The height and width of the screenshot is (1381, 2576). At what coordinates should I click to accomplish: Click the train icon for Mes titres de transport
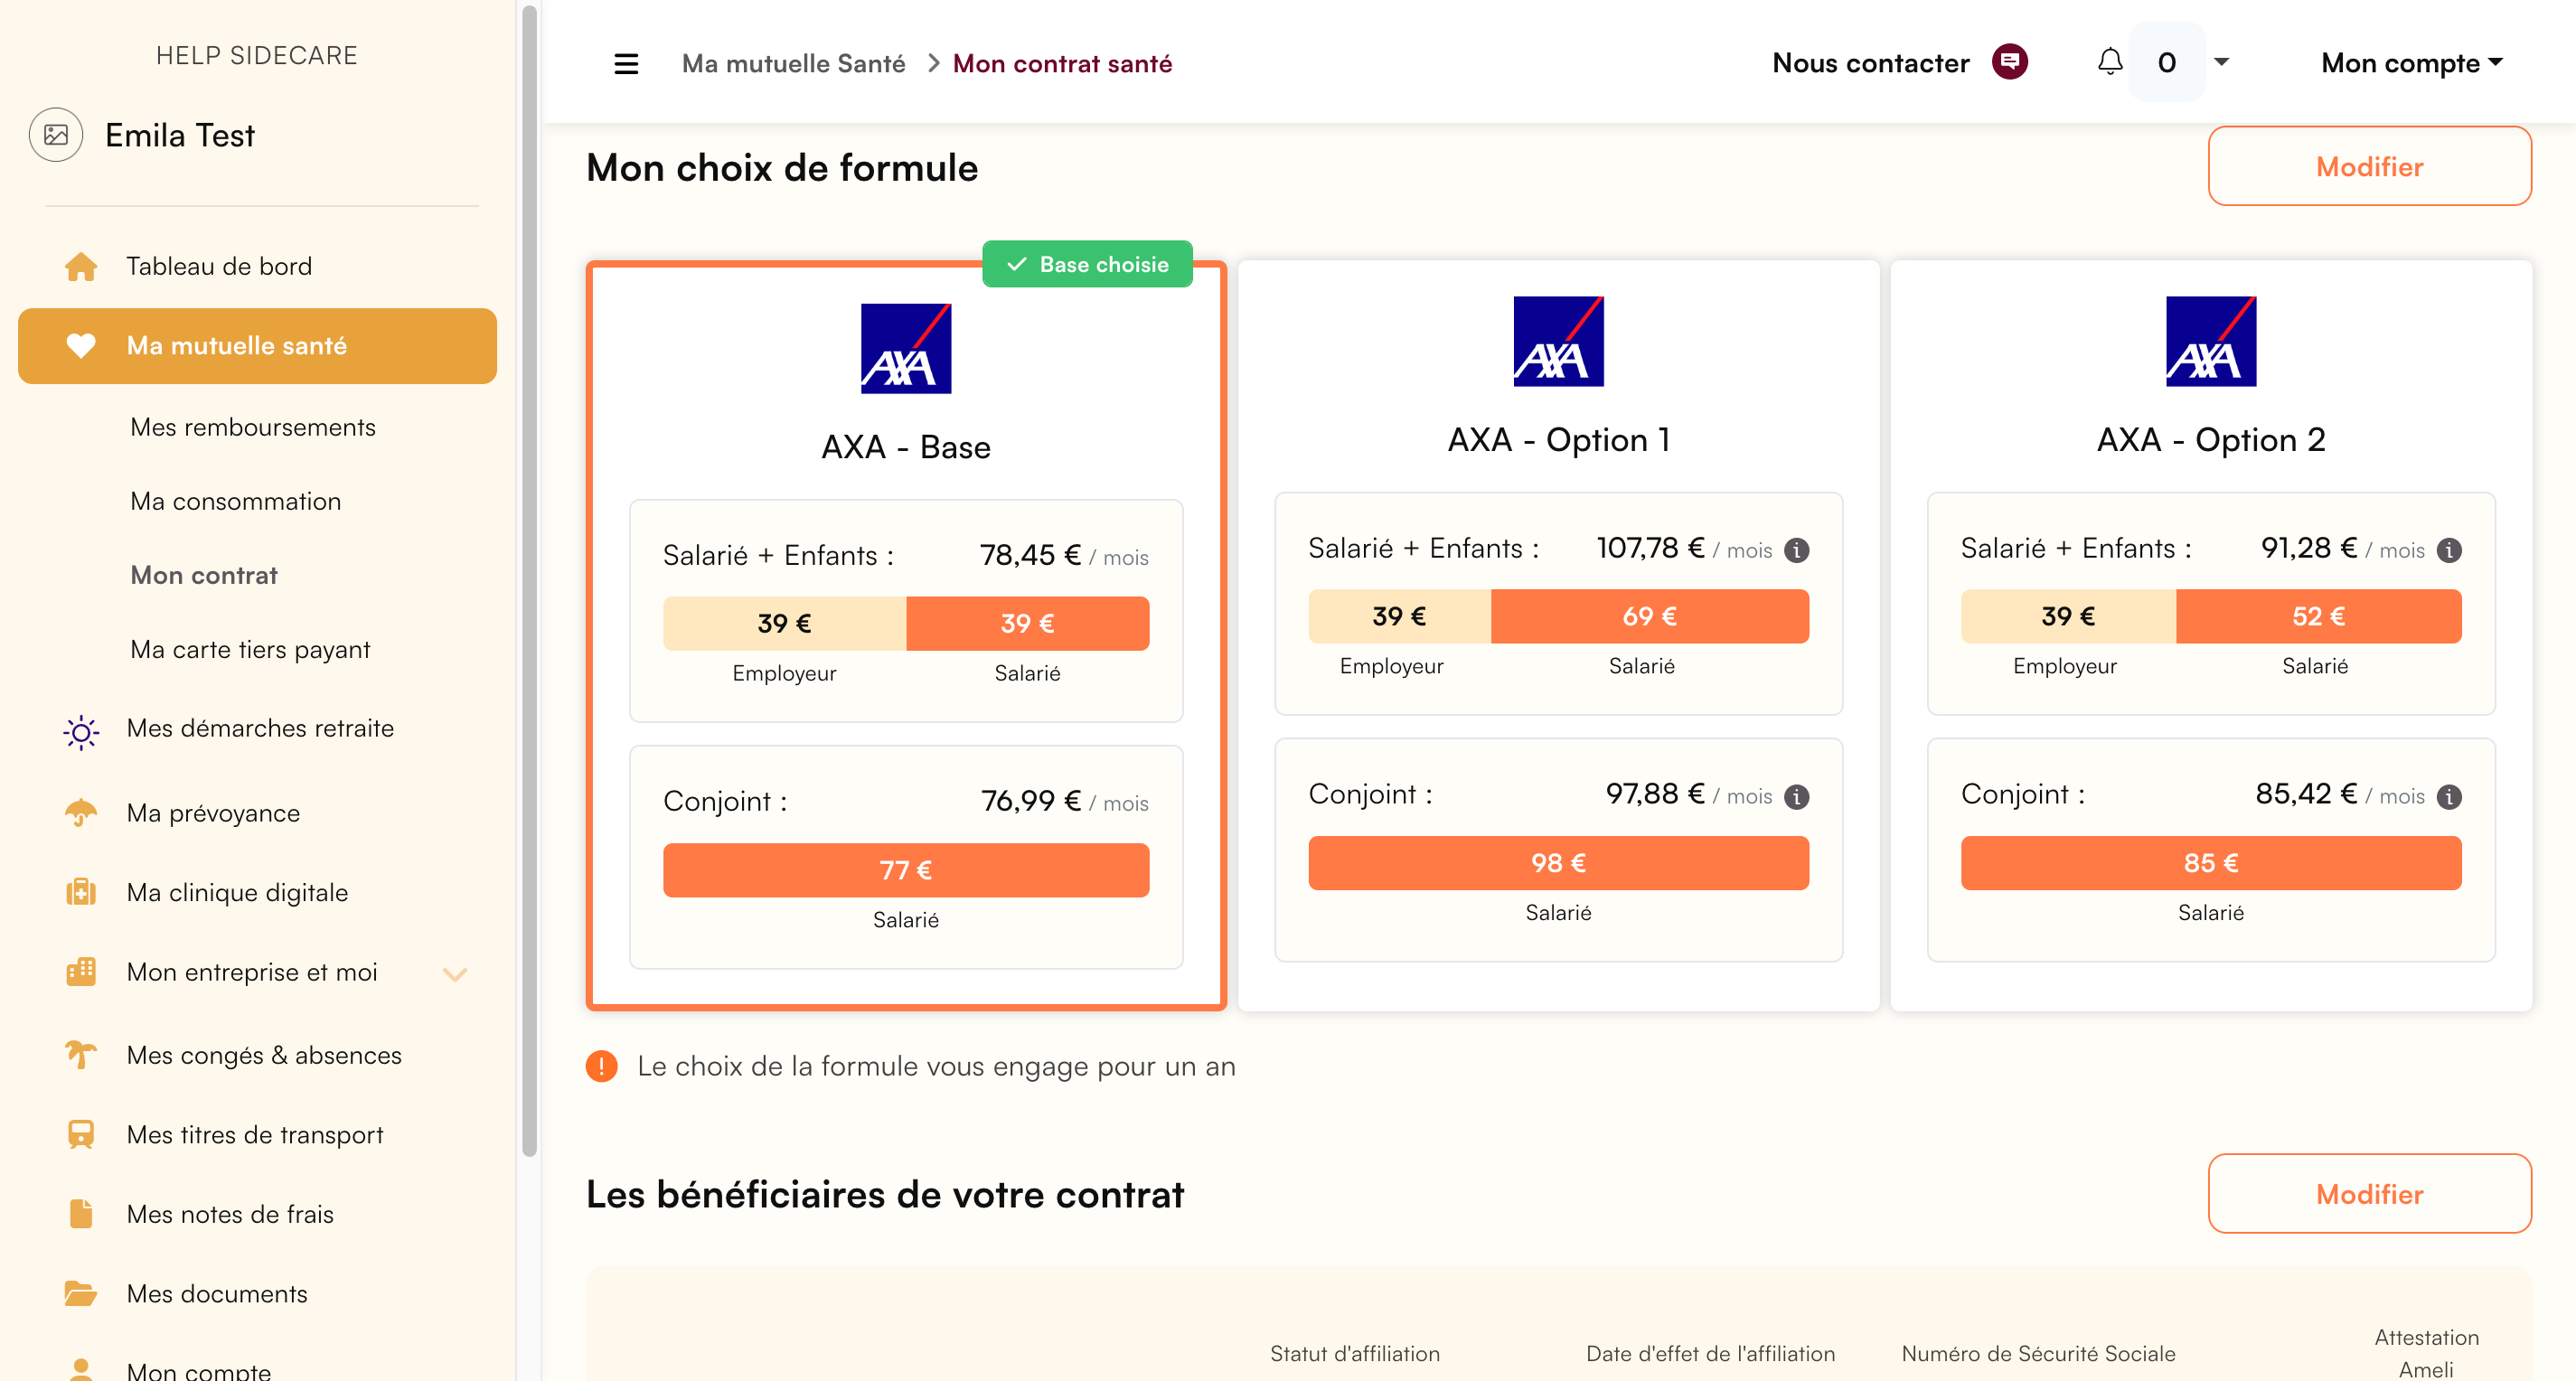(81, 1134)
